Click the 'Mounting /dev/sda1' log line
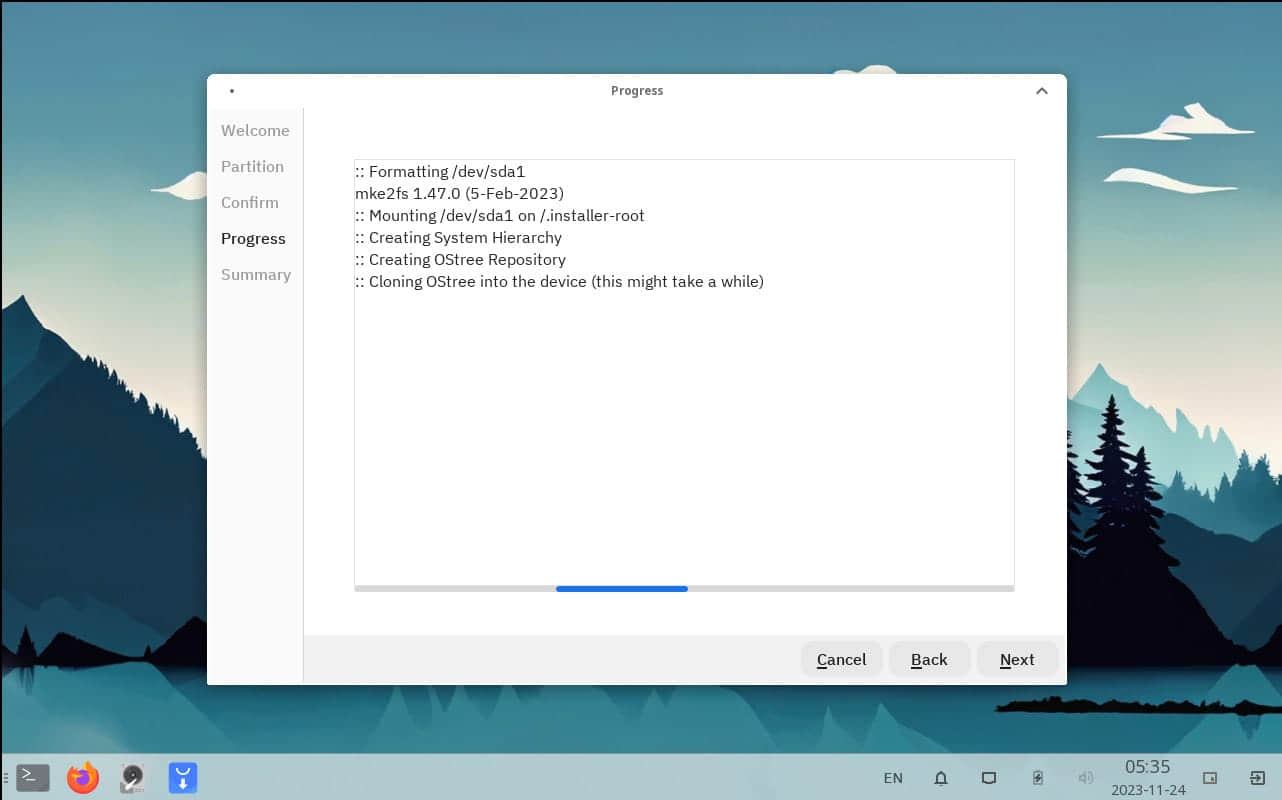This screenshot has height=800, width=1282. click(500, 216)
